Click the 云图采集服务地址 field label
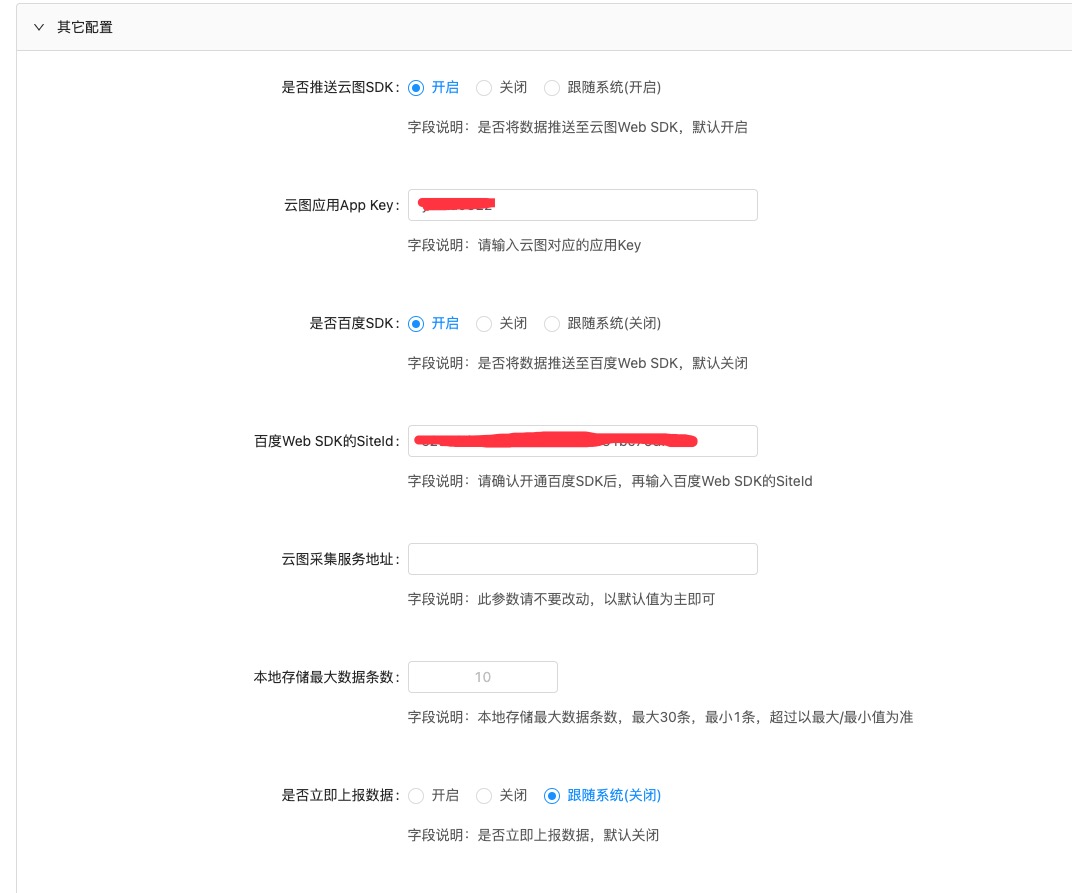This screenshot has width=1072, height=893. click(339, 559)
